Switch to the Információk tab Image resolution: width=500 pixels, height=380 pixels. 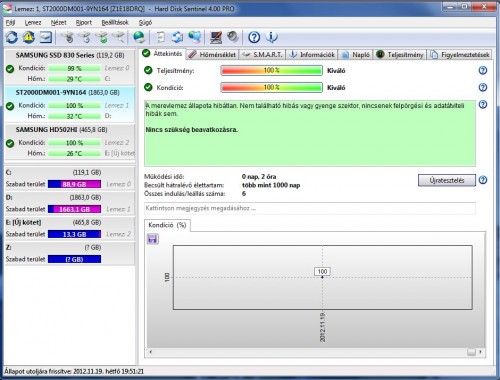click(x=312, y=55)
